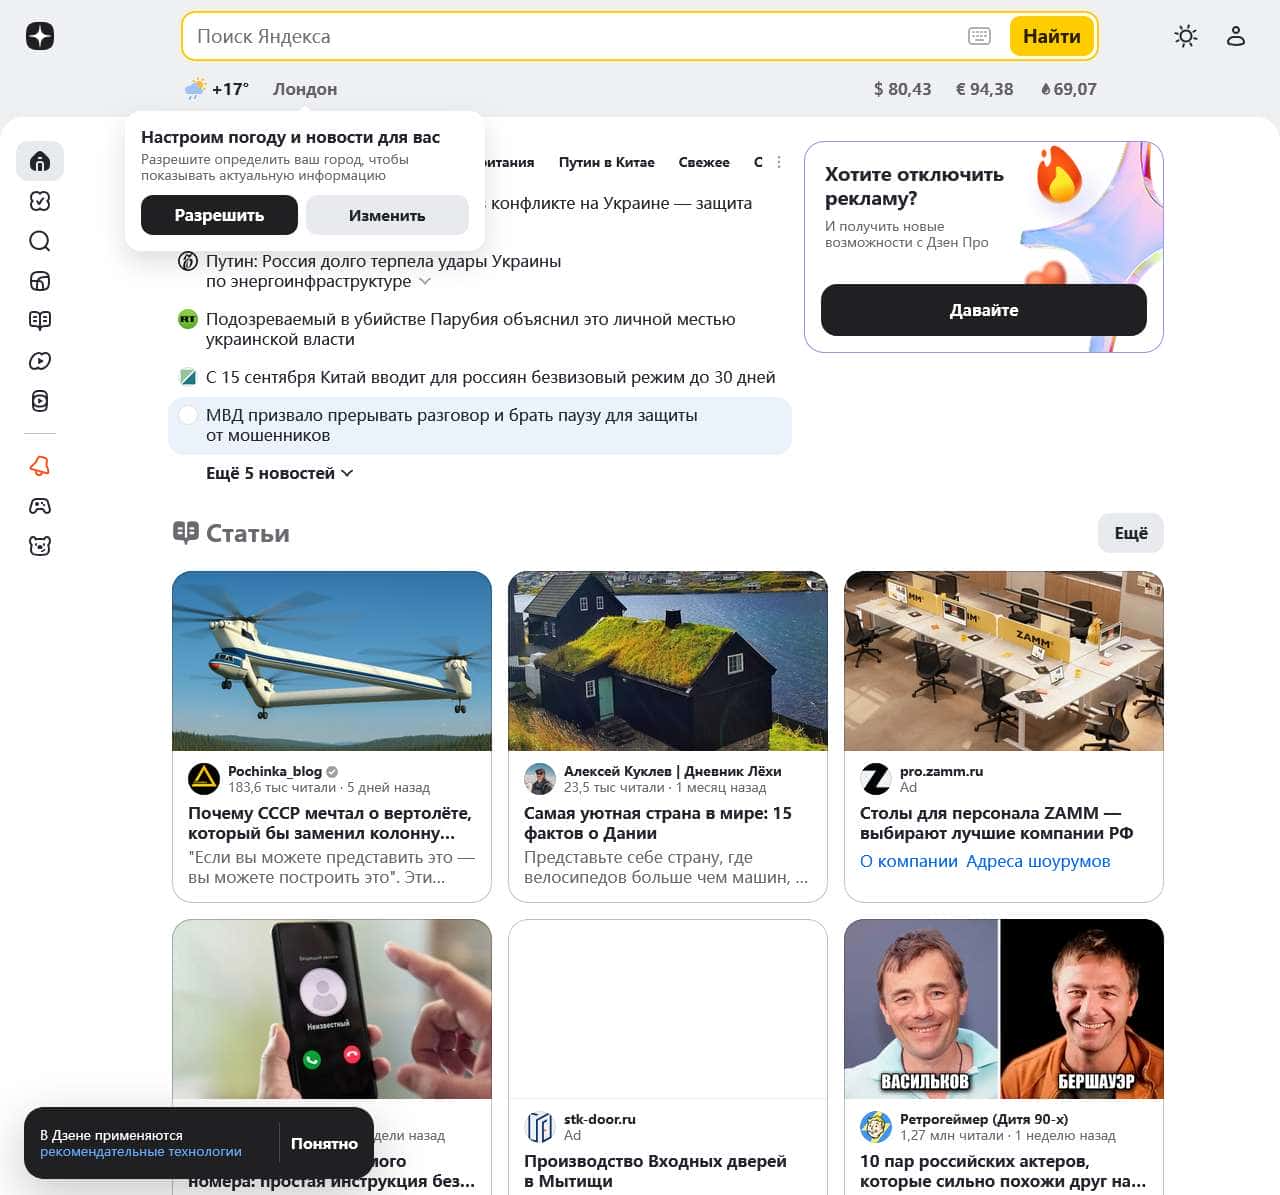
Task: Open the Kids section via the bear icon
Action: (x=40, y=545)
